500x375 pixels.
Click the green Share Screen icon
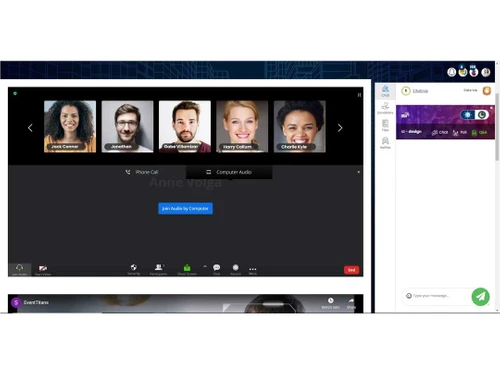point(187,267)
